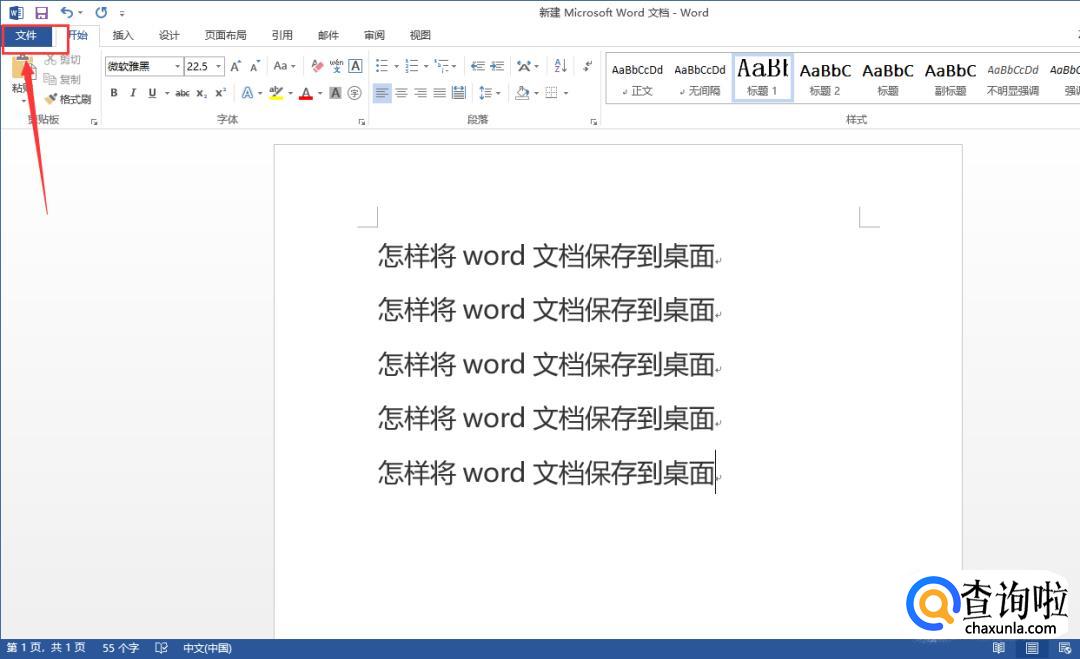Toggle italic formatting
Screen dimensions: 1080x659
tap(133, 93)
